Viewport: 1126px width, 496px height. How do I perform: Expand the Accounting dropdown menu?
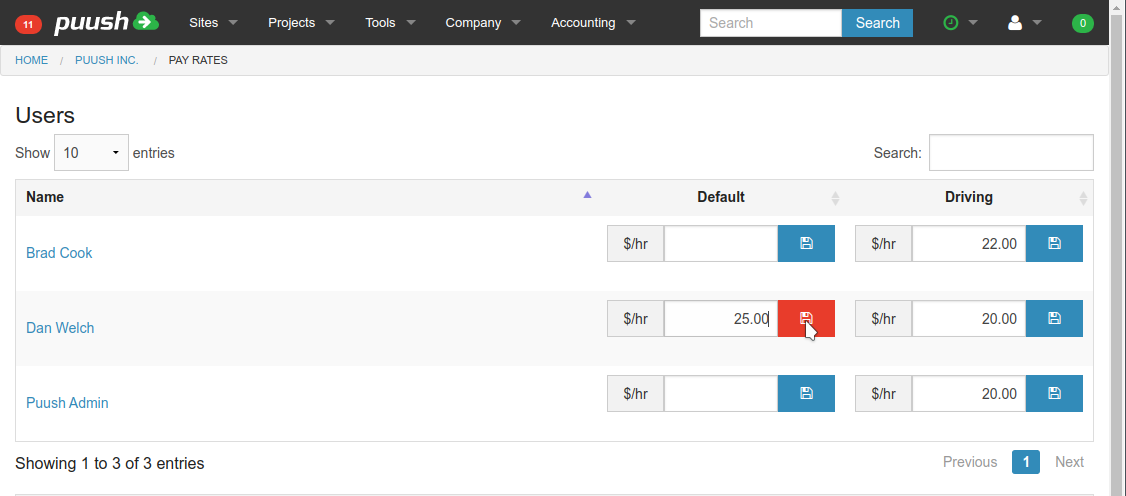(x=593, y=23)
